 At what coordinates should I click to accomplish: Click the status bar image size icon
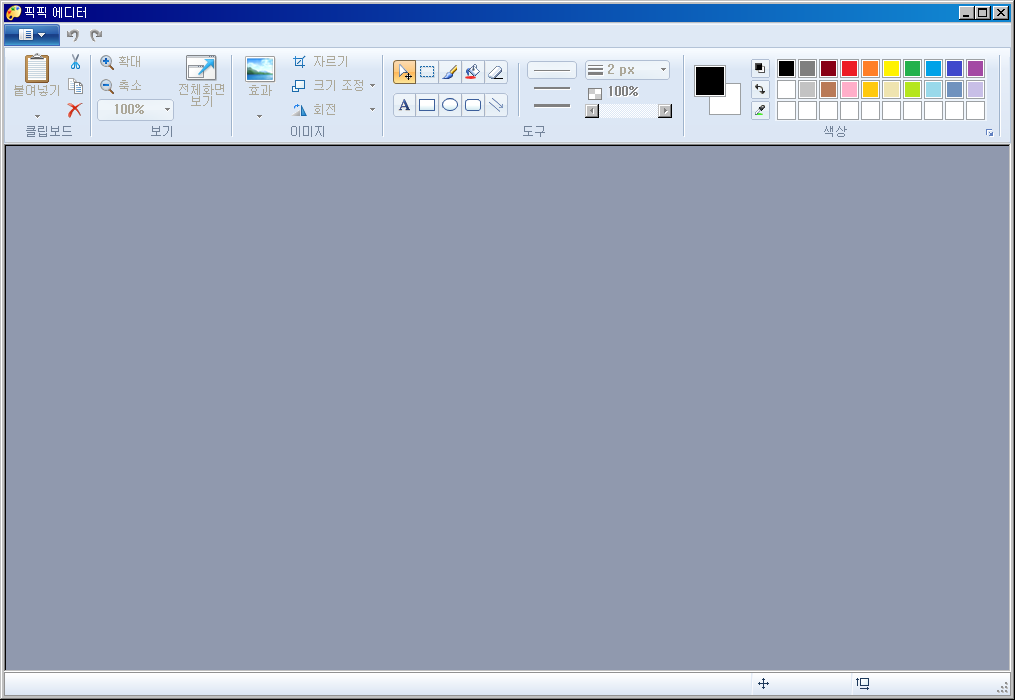pyautogui.click(x=862, y=683)
